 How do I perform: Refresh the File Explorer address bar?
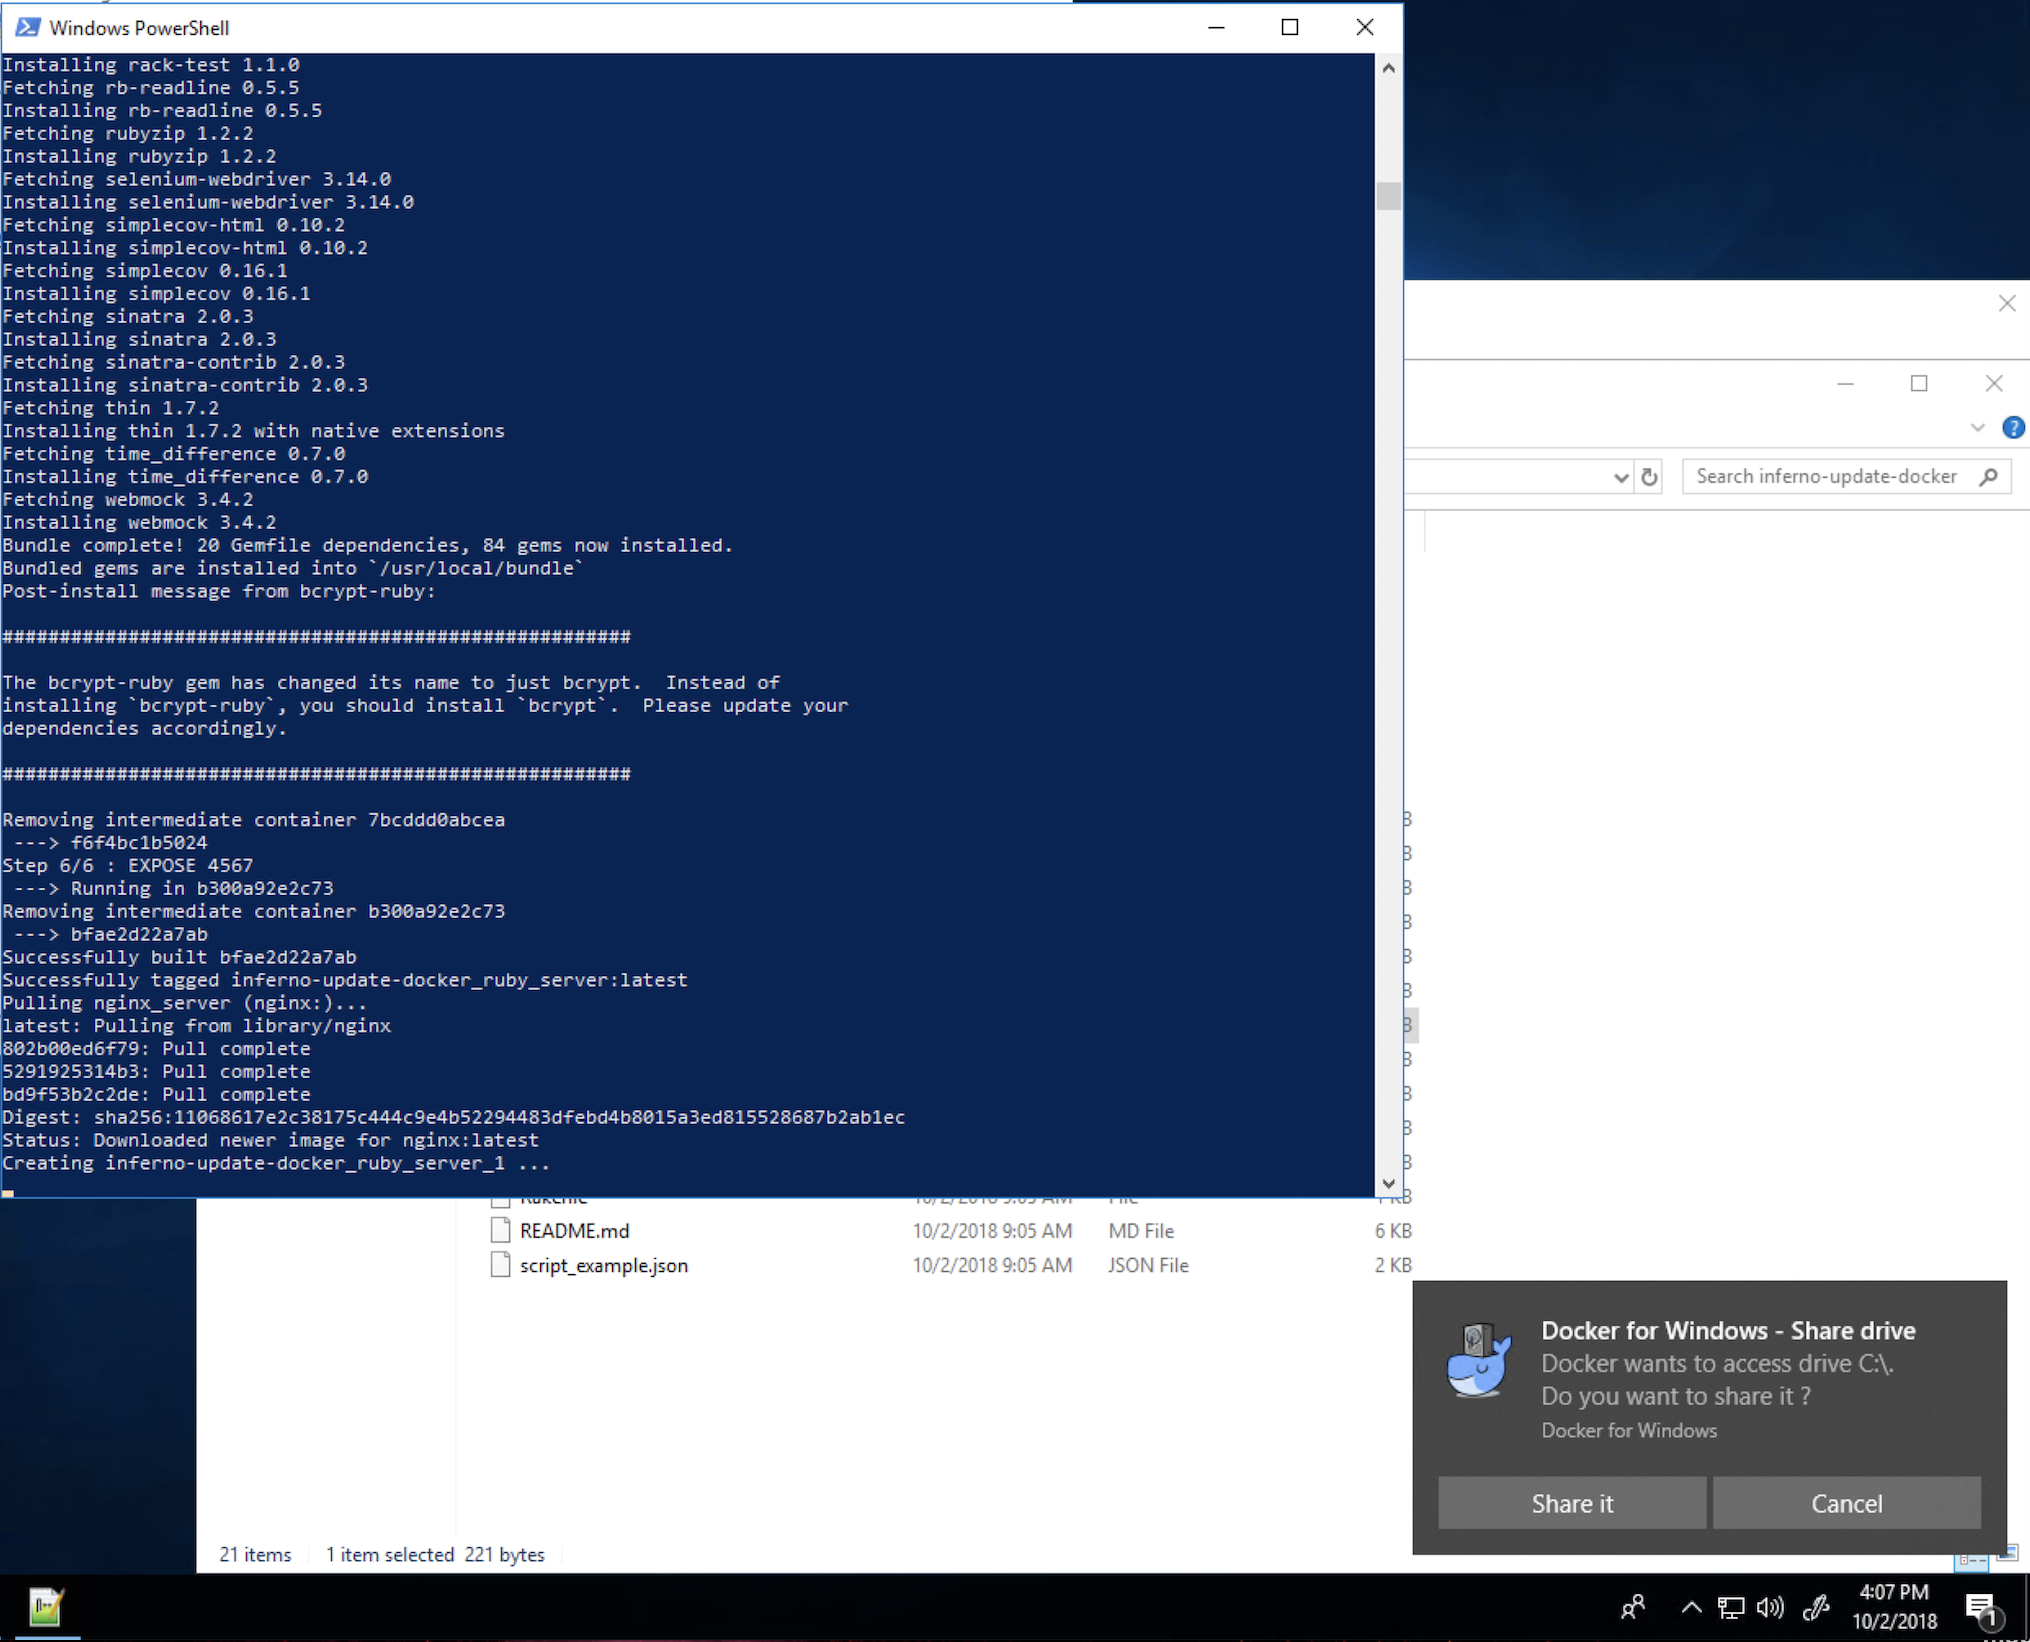1649,477
